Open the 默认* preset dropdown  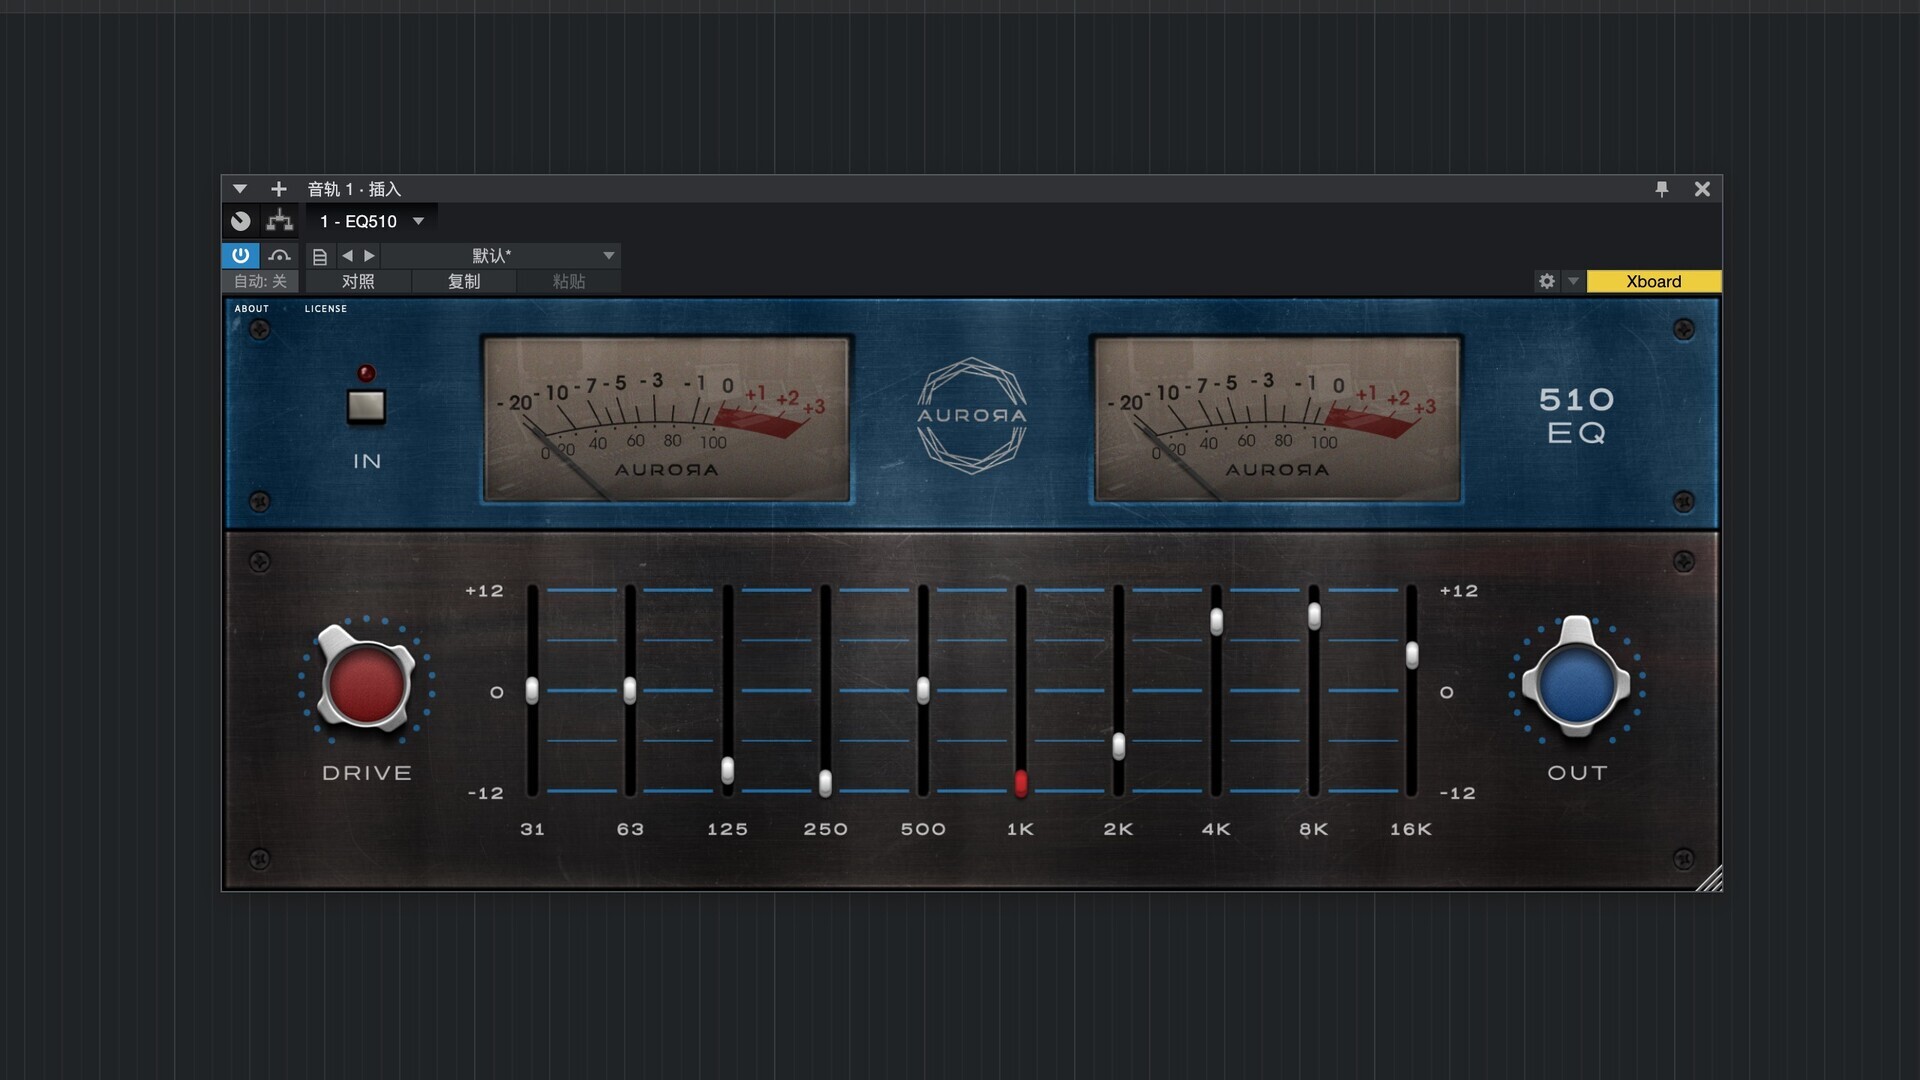pyautogui.click(x=608, y=256)
